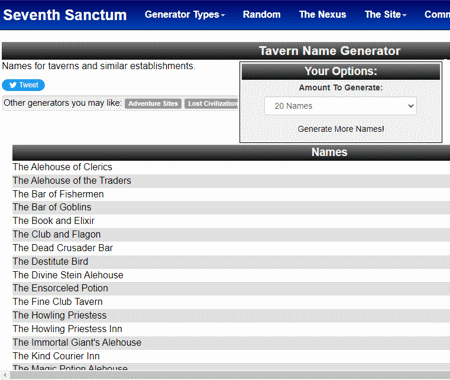The height and width of the screenshot is (380, 450).
Task: Select The Immortal Giant's Alehouse row
Action: coord(231,343)
